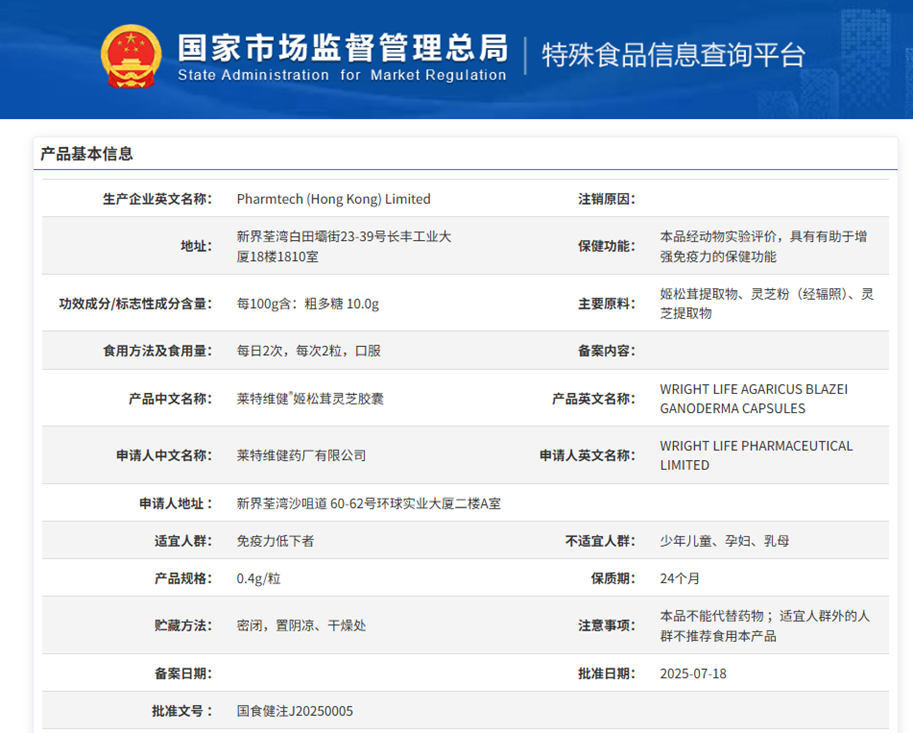Click the 国家市场监督管理总局 header title
Viewport: 913px width, 733px height.
tap(342, 47)
